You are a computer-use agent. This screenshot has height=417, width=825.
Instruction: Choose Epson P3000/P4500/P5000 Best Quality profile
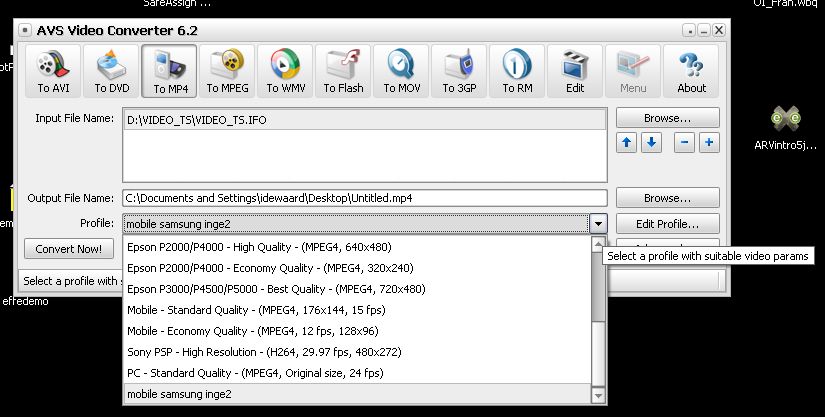(358, 289)
